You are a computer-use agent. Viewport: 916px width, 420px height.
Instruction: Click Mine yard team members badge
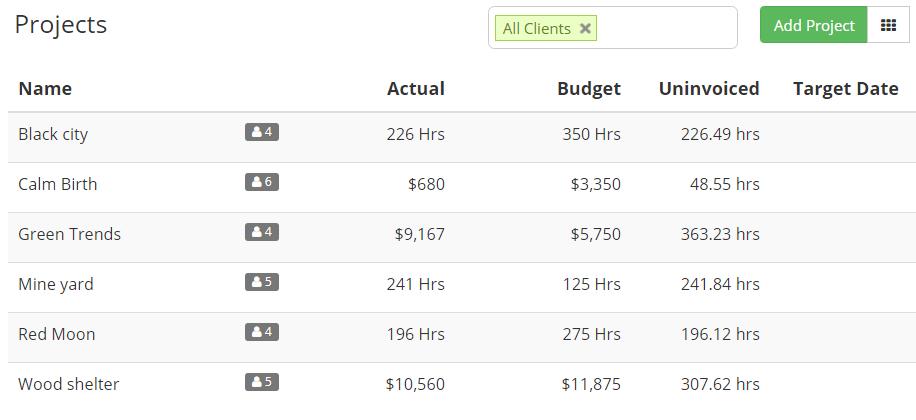[262, 282]
